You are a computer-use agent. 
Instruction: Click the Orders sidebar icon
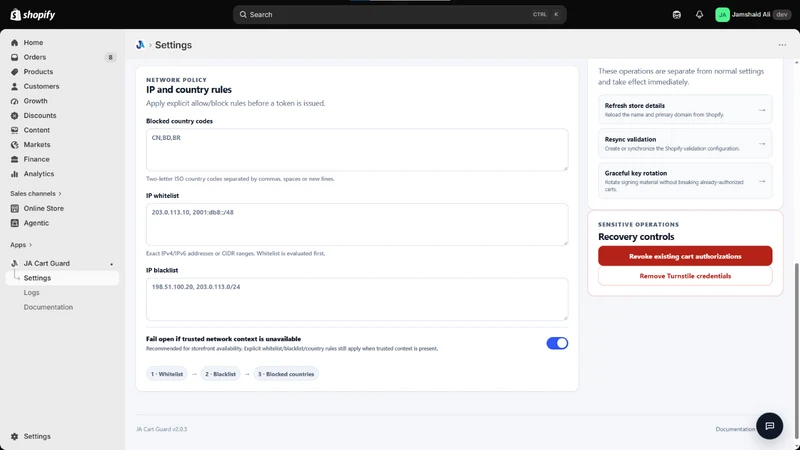click(x=14, y=57)
